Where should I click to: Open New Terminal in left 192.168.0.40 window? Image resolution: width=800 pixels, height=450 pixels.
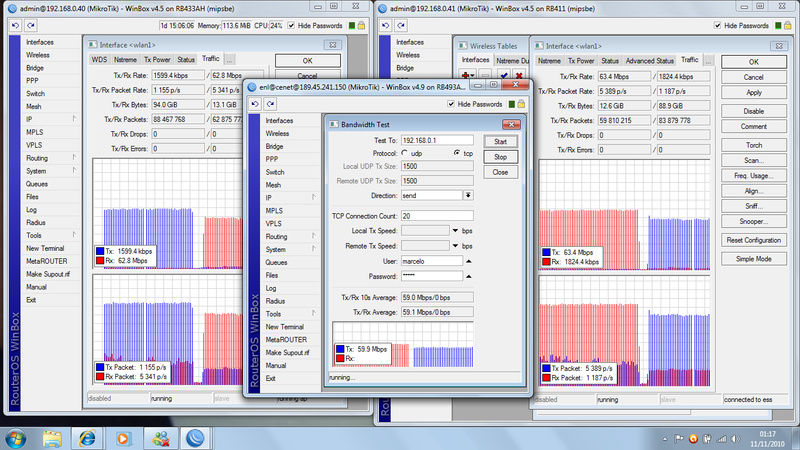point(45,248)
